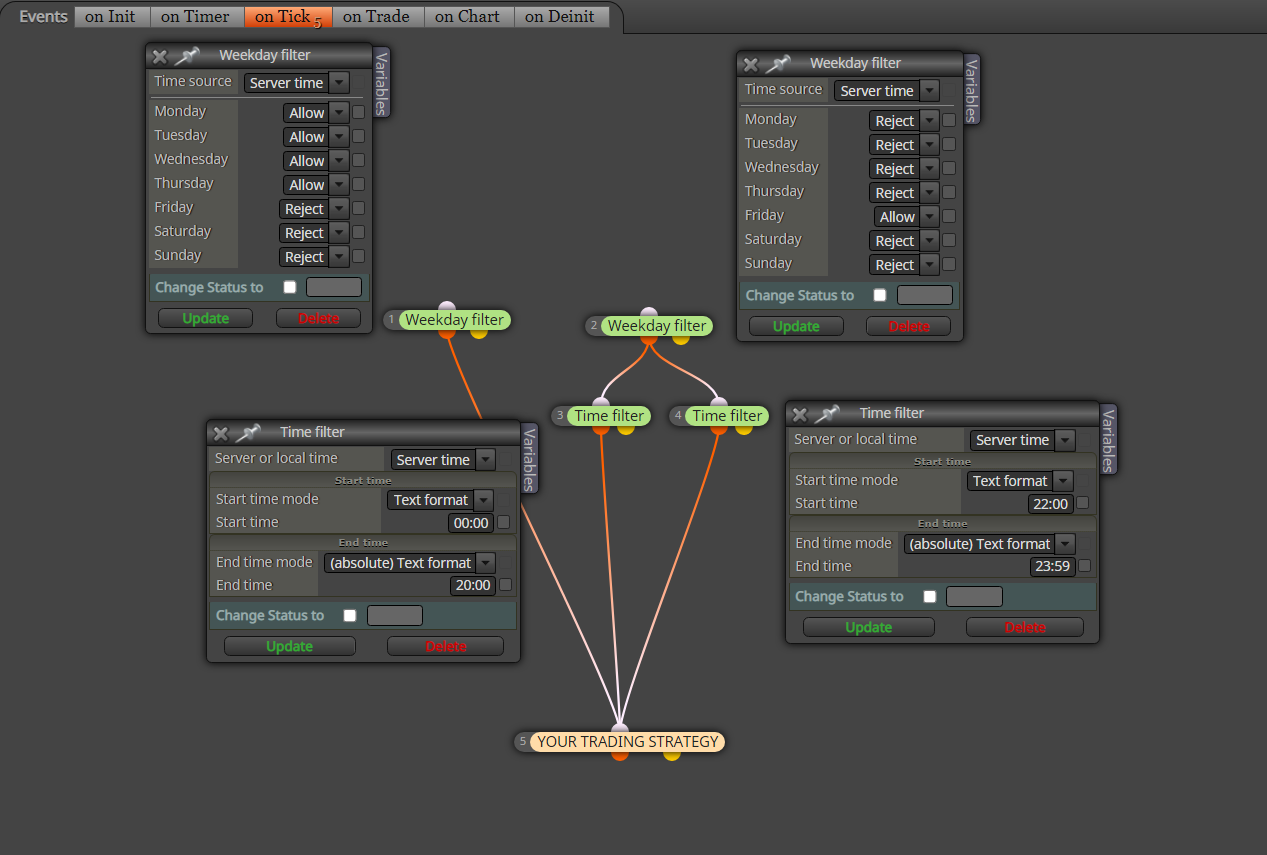Close the left Time filter panel with X
The image size is (1267, 855).
coord(221,433)
